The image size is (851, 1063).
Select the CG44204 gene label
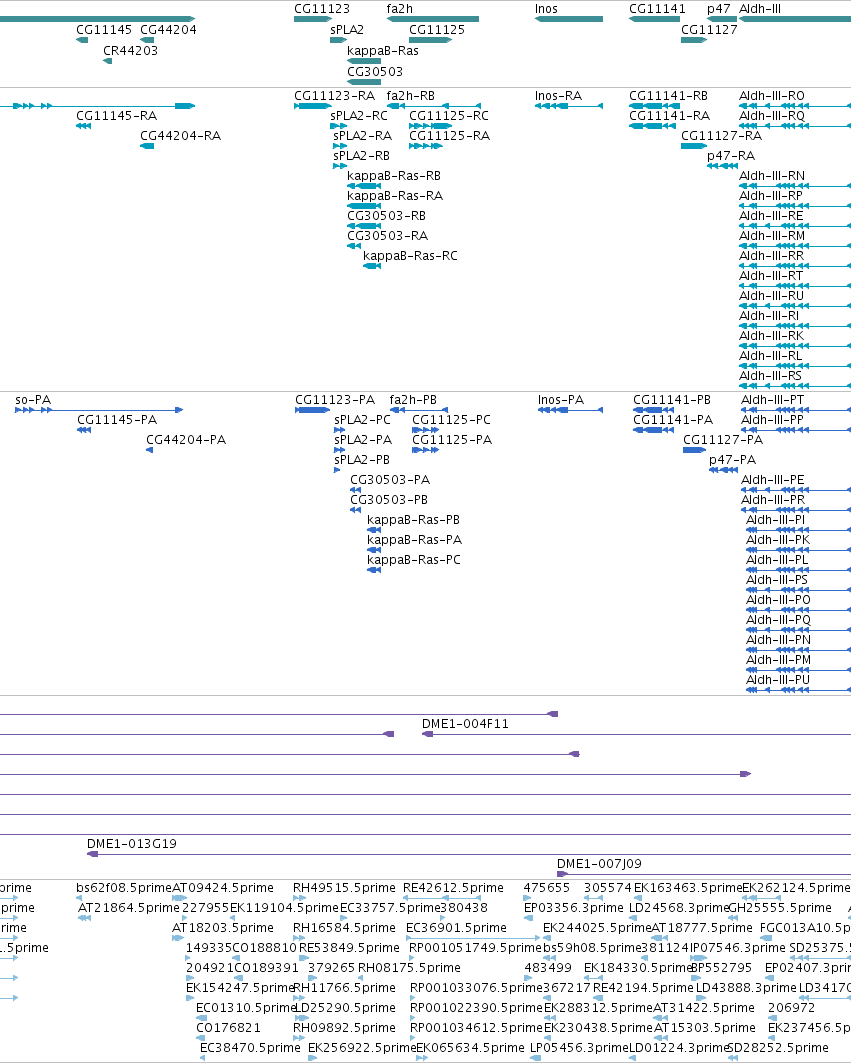point(168,30)
